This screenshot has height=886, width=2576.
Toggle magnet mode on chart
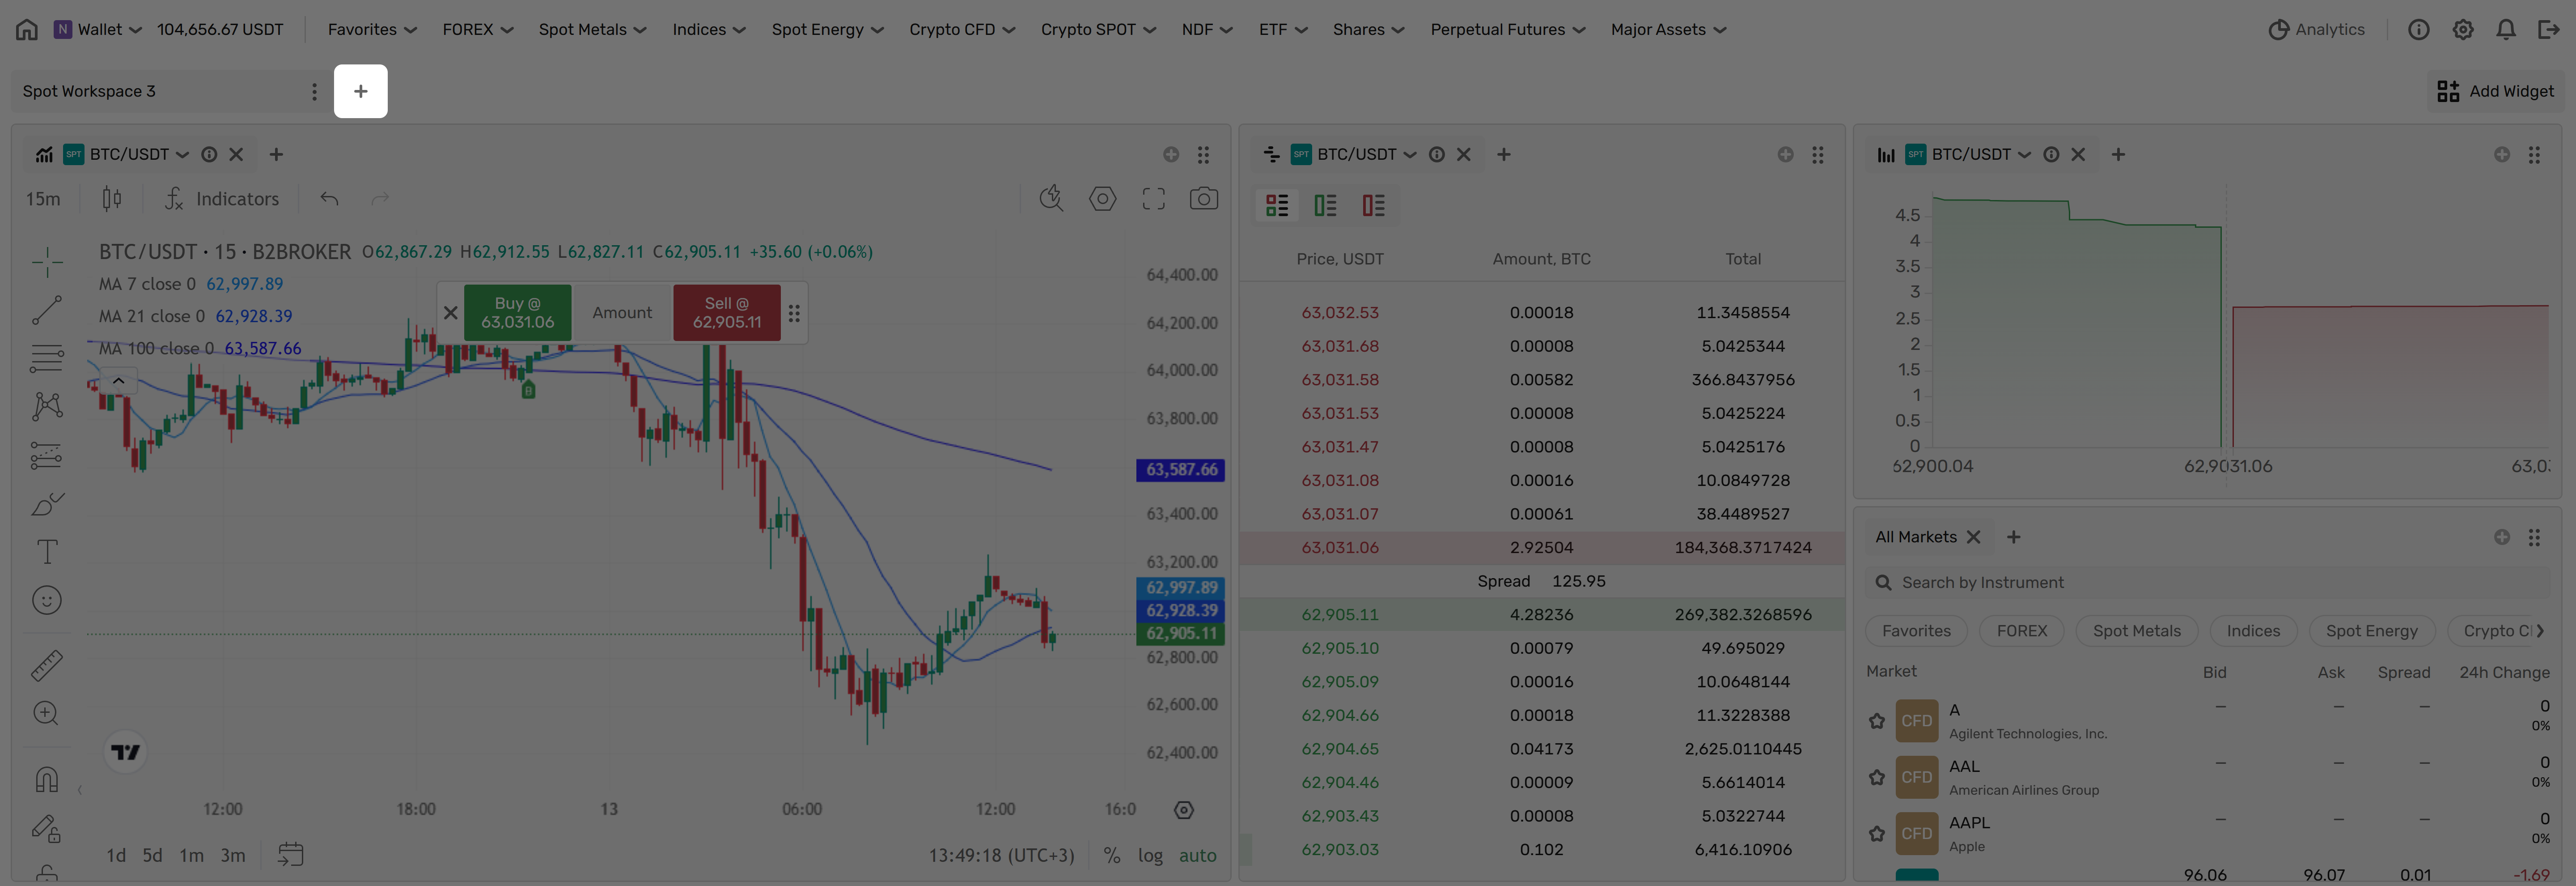tap(47, 779)
